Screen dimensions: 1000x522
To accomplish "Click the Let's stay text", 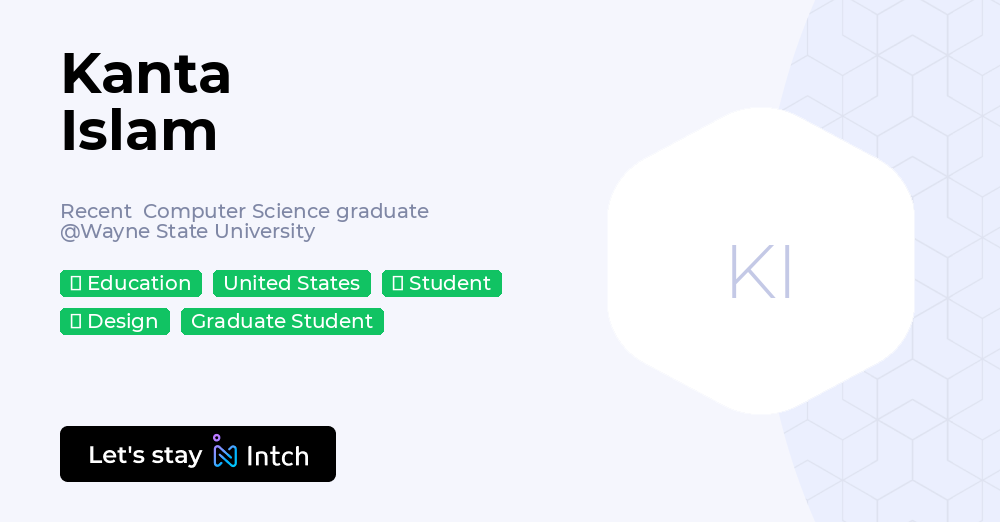I will [145, 455].
